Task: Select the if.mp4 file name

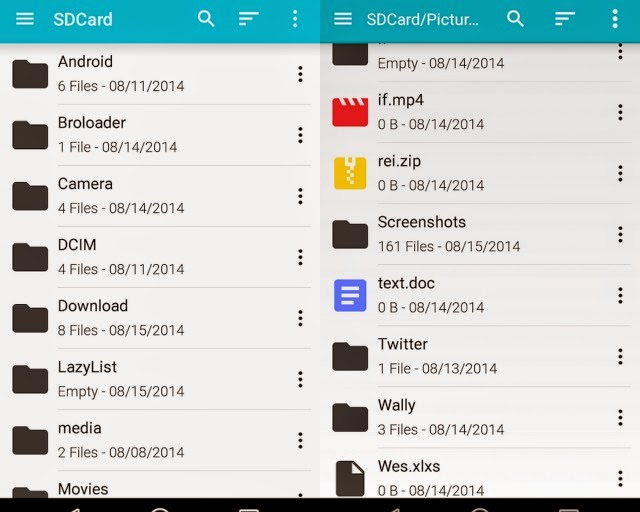Action: pos(401,100)
